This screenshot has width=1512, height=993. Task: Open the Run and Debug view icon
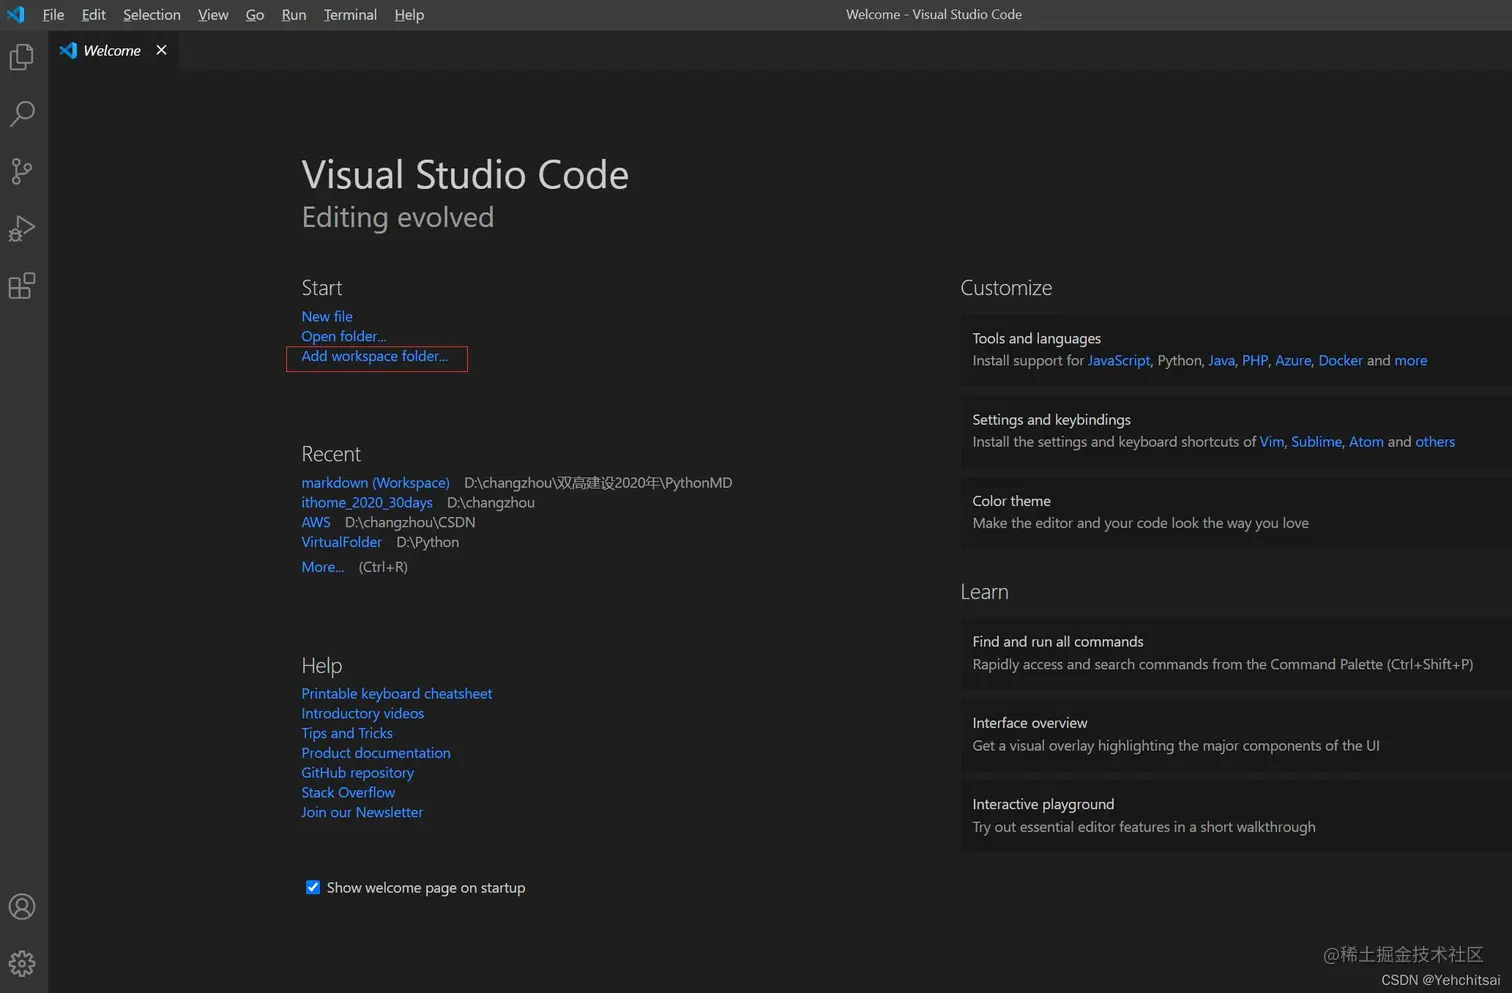tap(22, 229)
